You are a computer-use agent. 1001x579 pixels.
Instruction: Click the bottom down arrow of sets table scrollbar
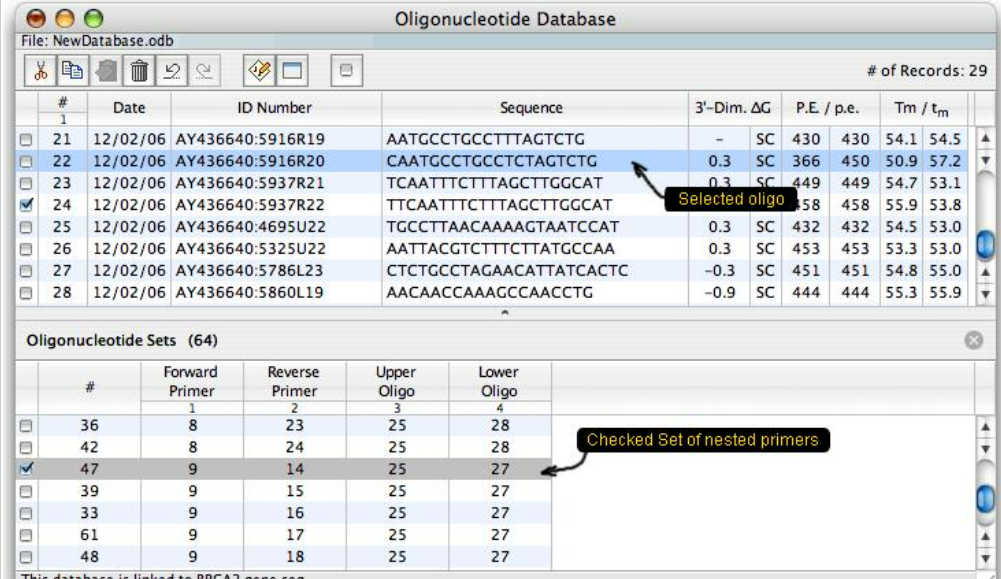[x=985, y=558]
